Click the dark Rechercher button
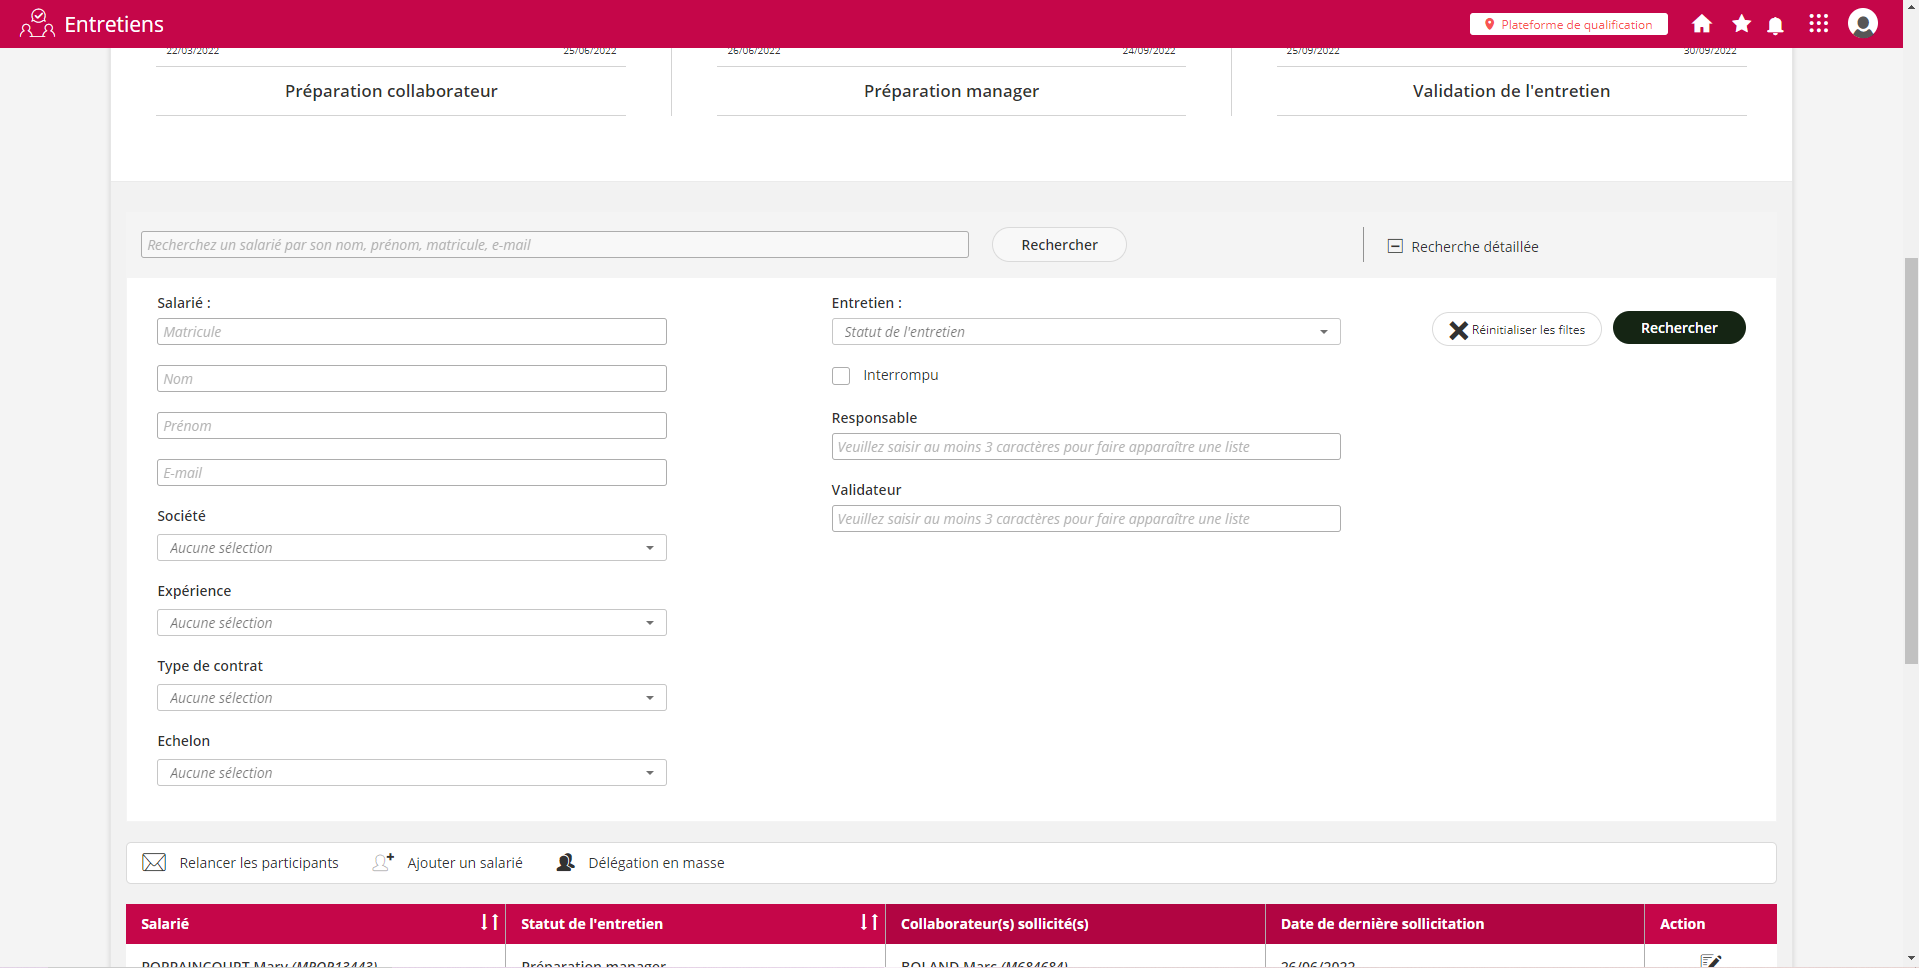1919x968 pixels. [1678, 328]
